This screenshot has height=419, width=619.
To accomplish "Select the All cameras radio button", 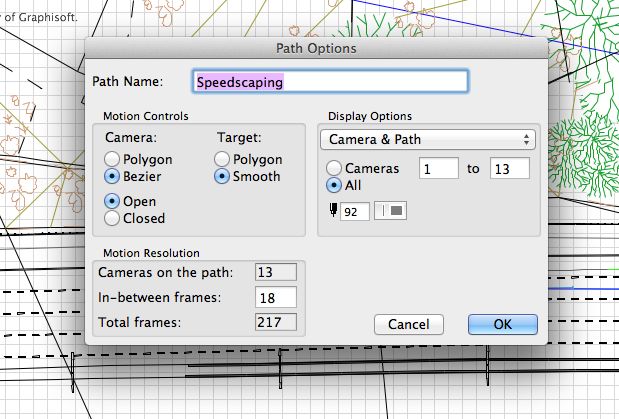I will pos(334,185).
